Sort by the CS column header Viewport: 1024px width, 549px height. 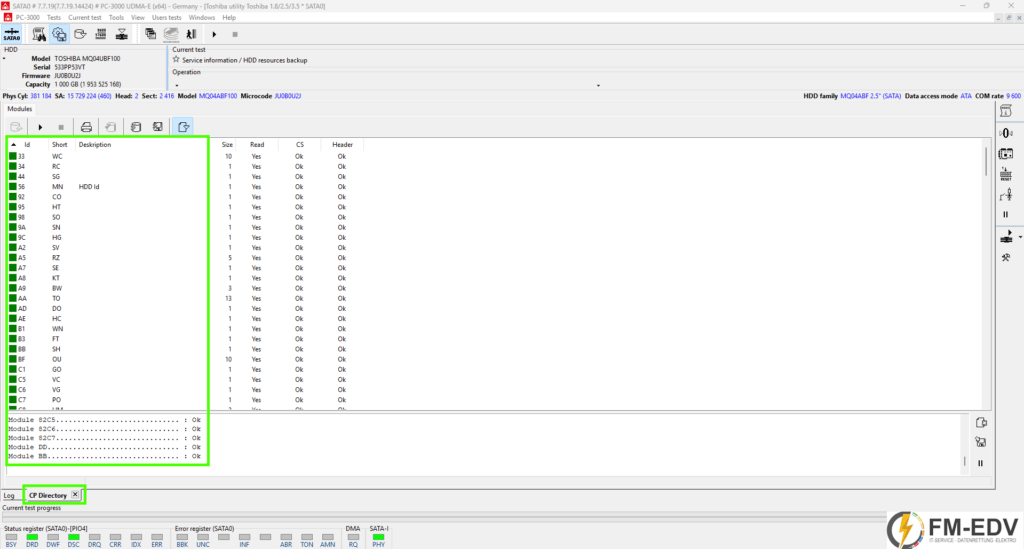pyautogui.click(x=300, y=145)
